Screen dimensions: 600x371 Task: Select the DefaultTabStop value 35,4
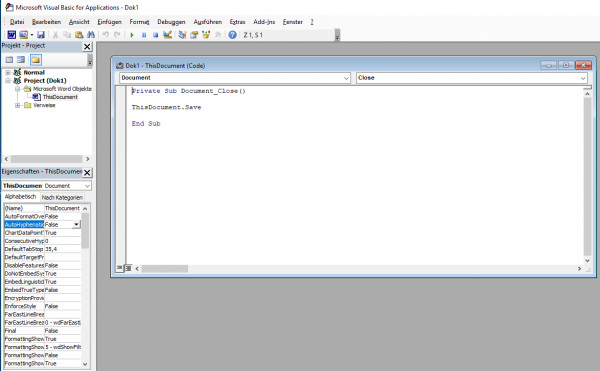coord(62,249)
